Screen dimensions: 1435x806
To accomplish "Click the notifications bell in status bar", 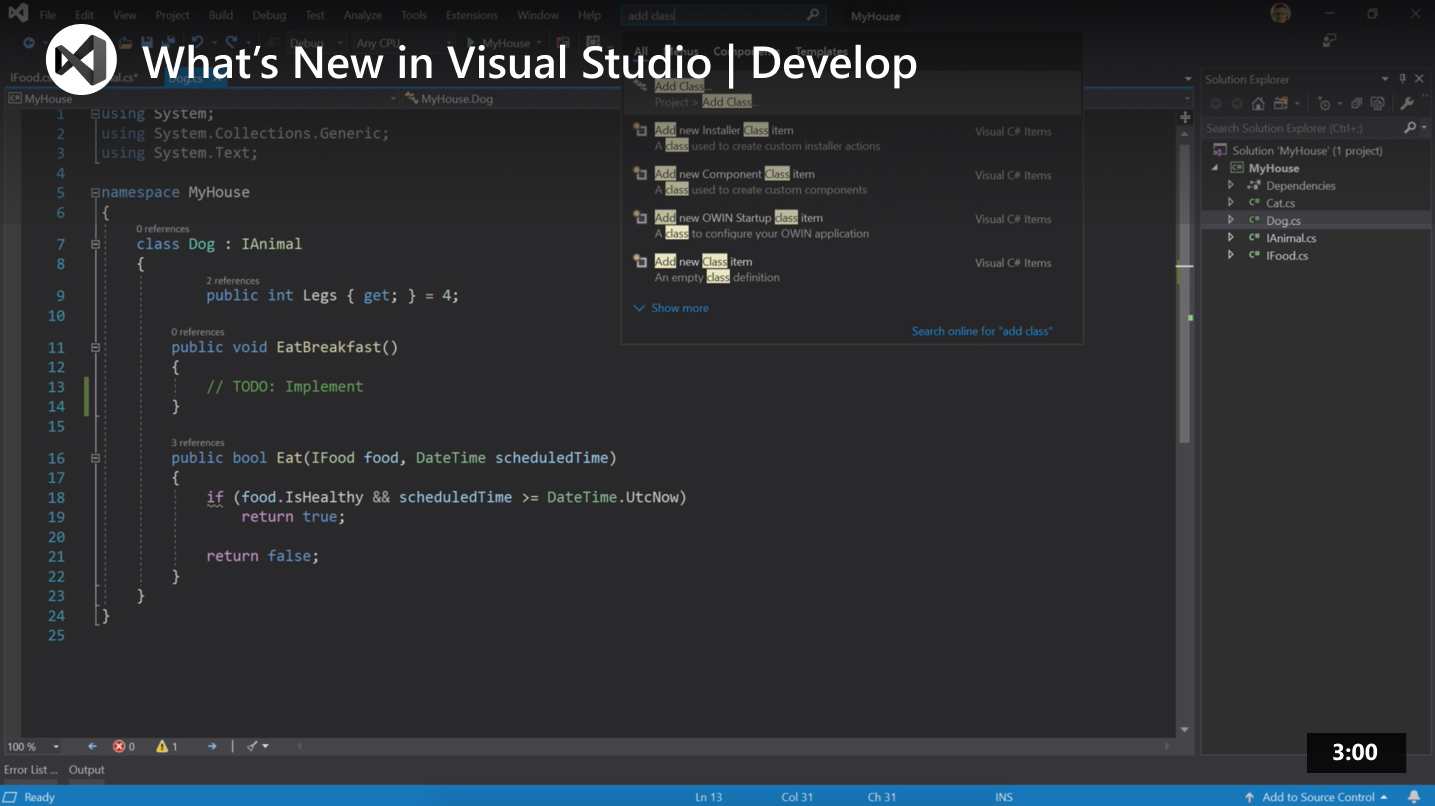I will (x=1414, y=797).
